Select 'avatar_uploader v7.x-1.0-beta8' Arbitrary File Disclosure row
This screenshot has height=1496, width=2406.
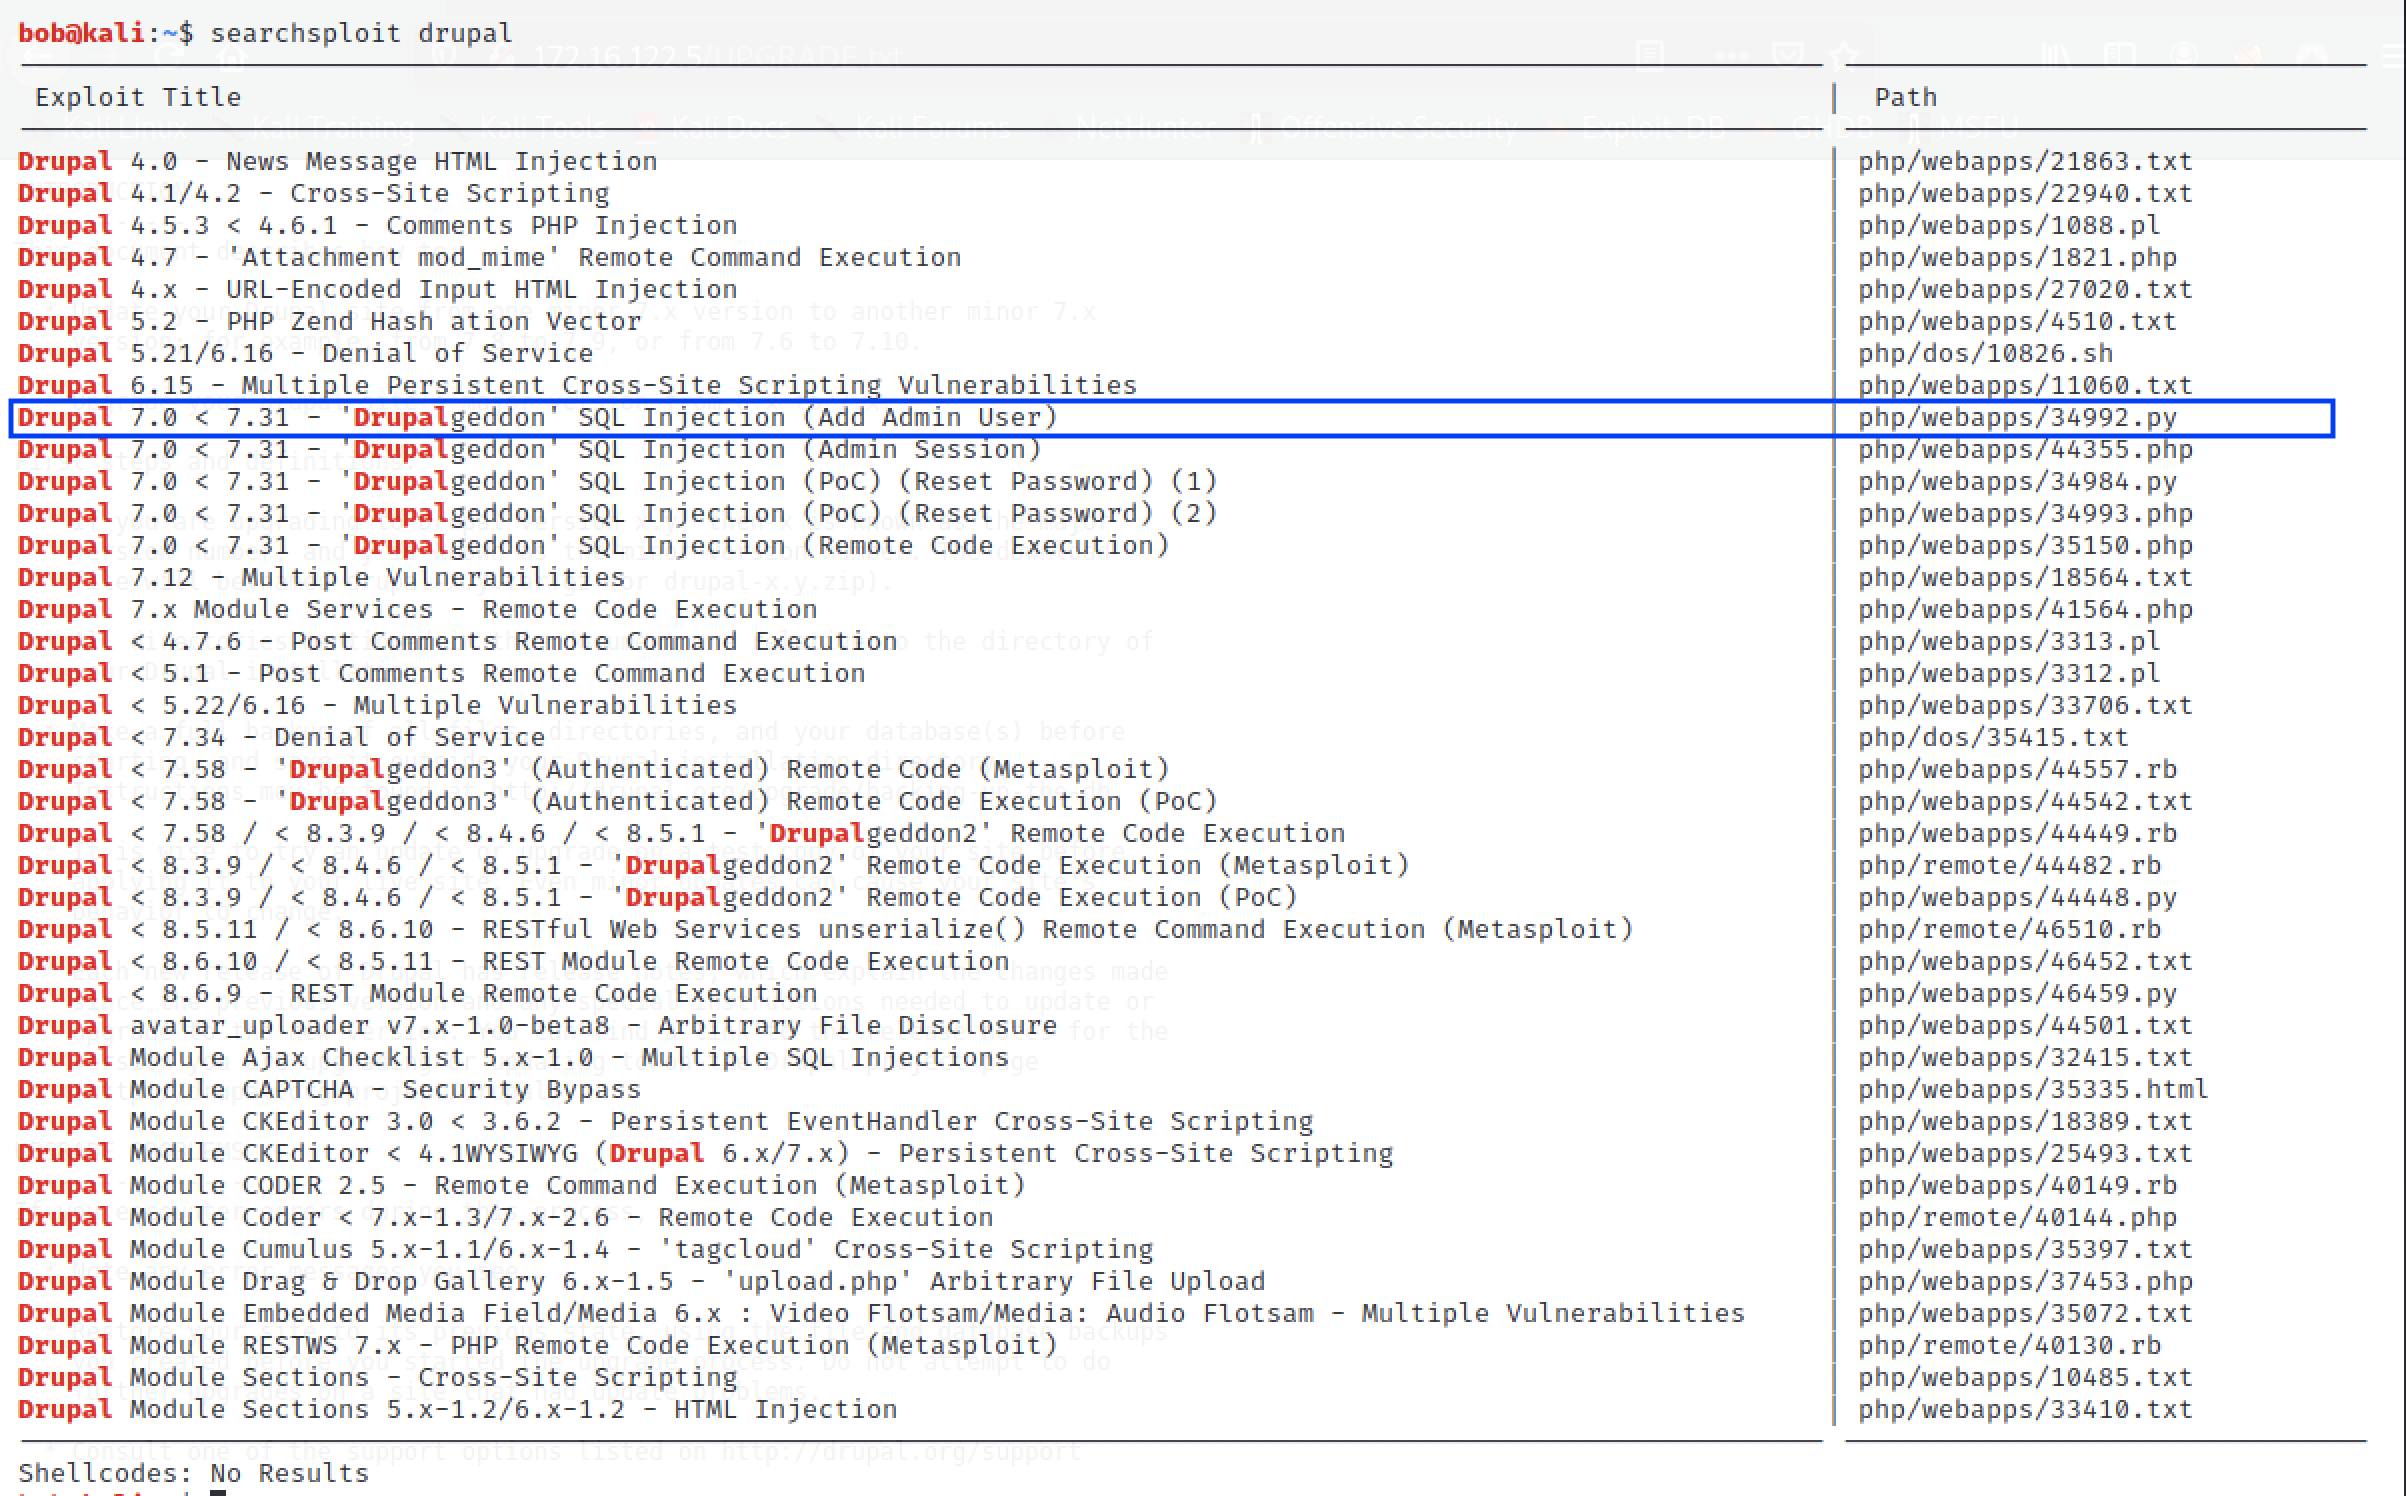pyautogui.click(x=538, y=1025)
